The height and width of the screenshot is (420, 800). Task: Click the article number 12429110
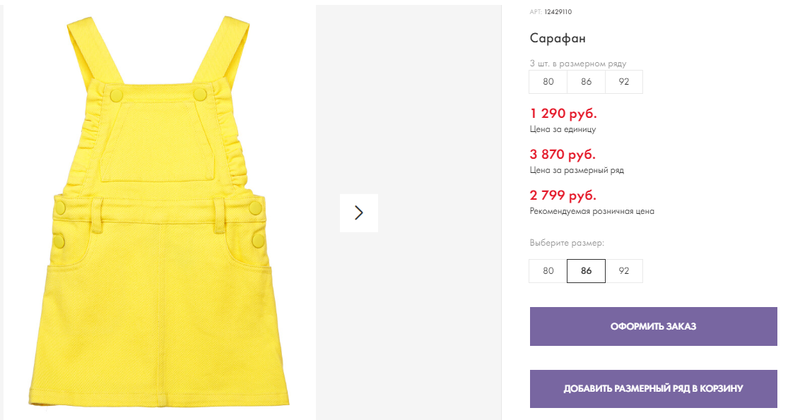[558, 12]
